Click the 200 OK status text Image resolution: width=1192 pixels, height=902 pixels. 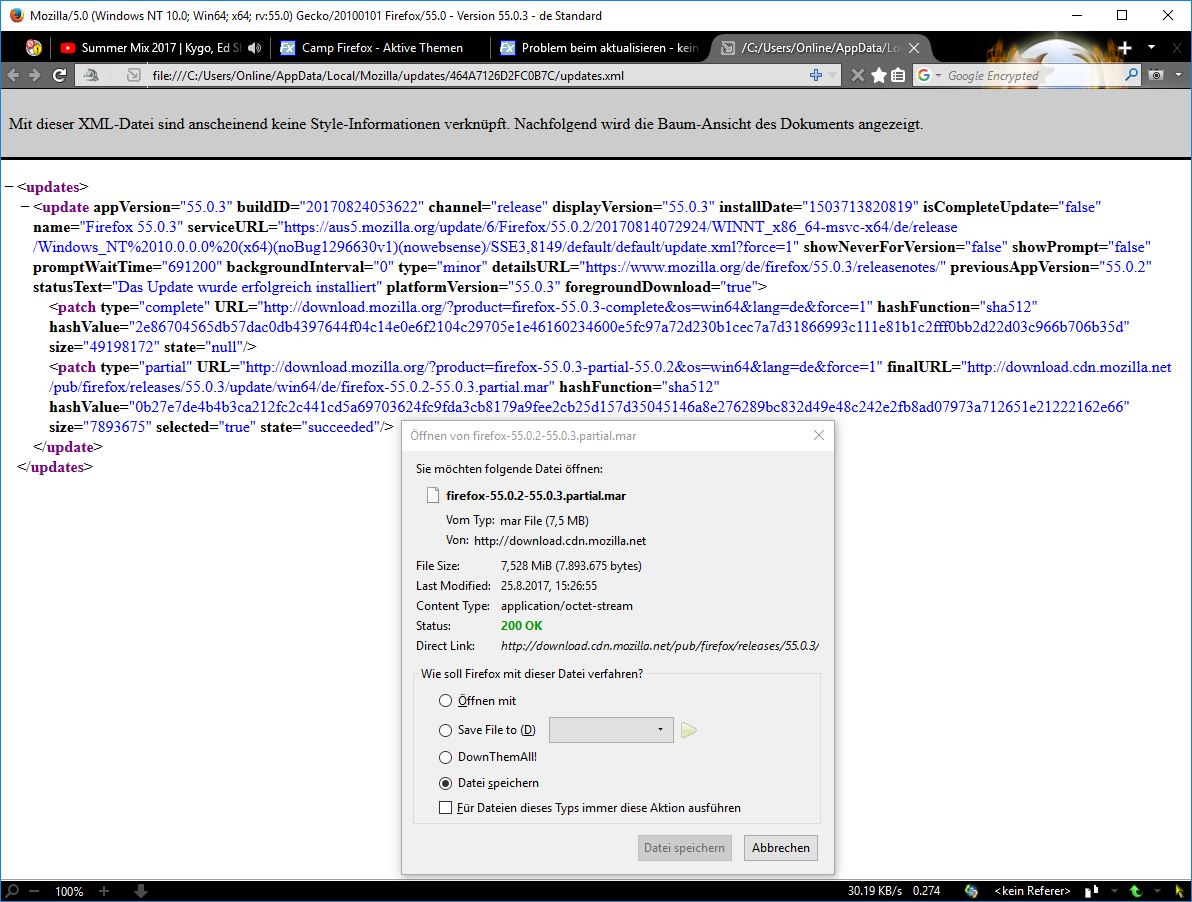pos(522,626)
